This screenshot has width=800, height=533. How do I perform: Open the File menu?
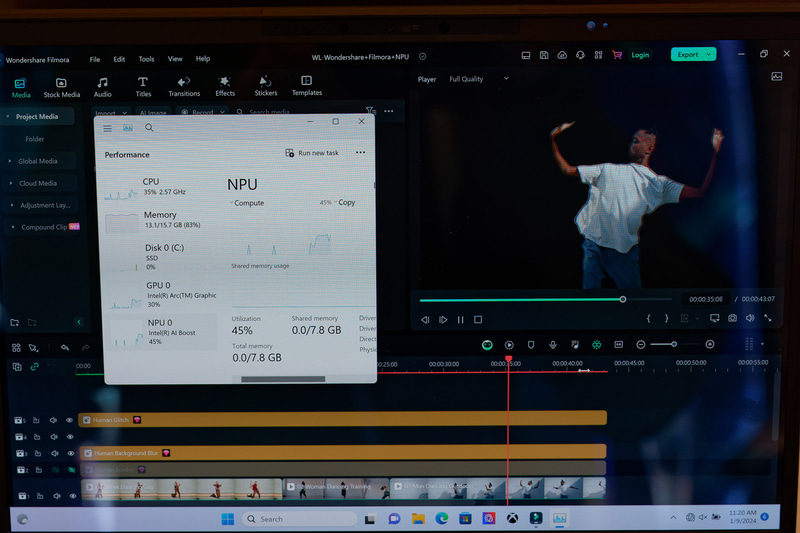coord(95,59)
